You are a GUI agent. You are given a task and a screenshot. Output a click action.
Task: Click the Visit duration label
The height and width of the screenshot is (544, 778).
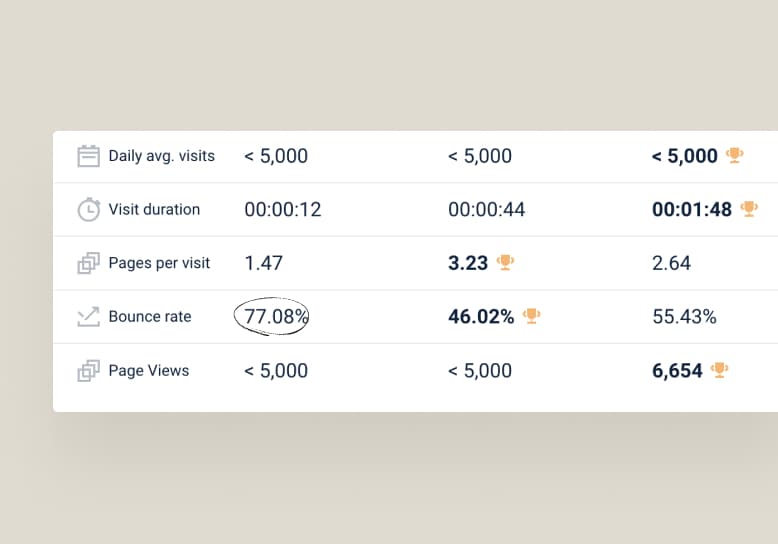tap(154, 210)
